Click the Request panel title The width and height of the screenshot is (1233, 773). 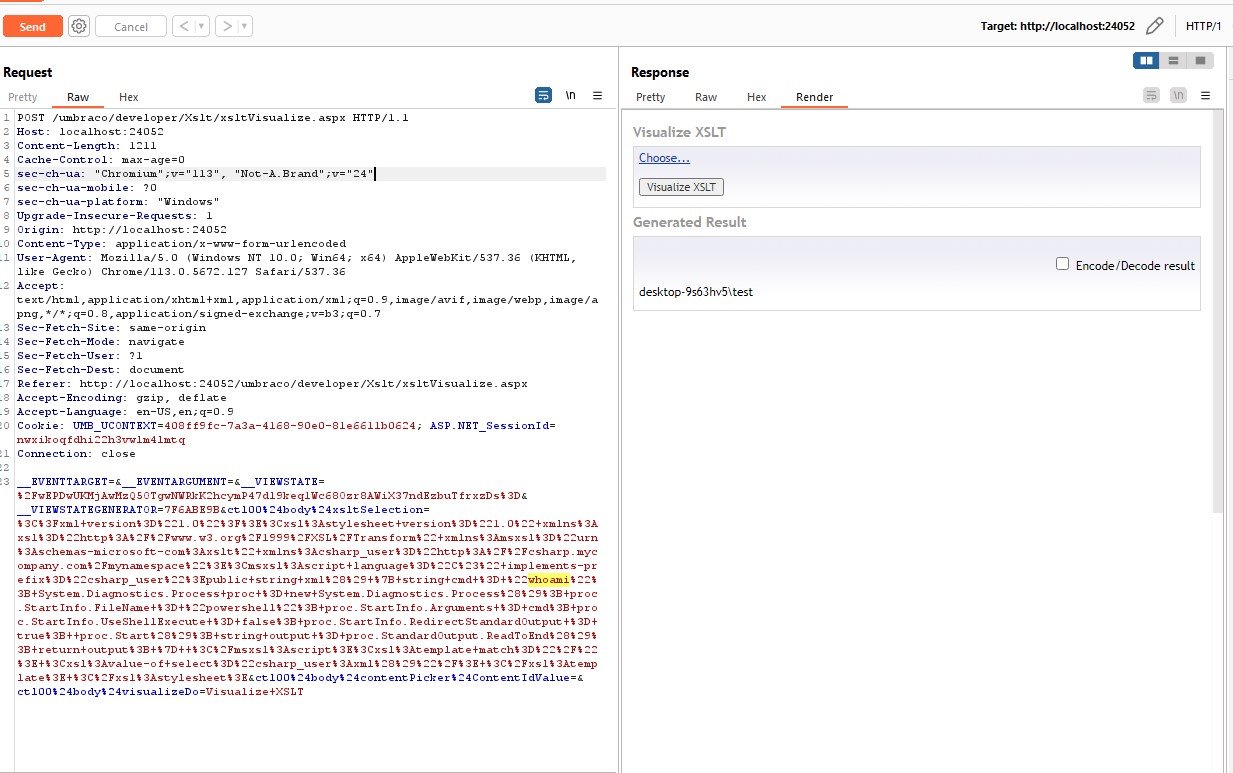click(x=28, y=72)
